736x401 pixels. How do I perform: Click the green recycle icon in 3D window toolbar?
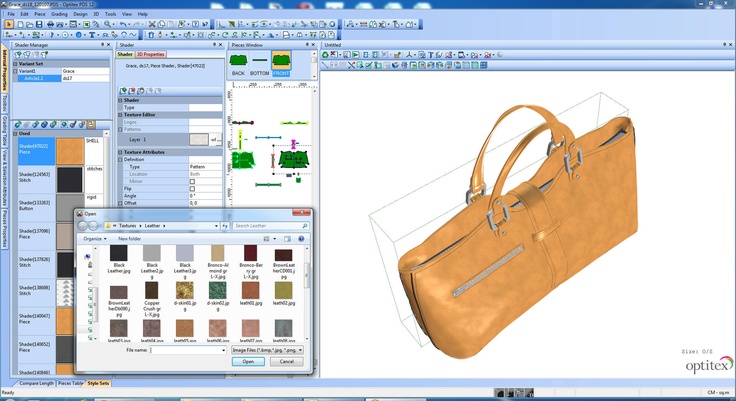click(325, 55)
